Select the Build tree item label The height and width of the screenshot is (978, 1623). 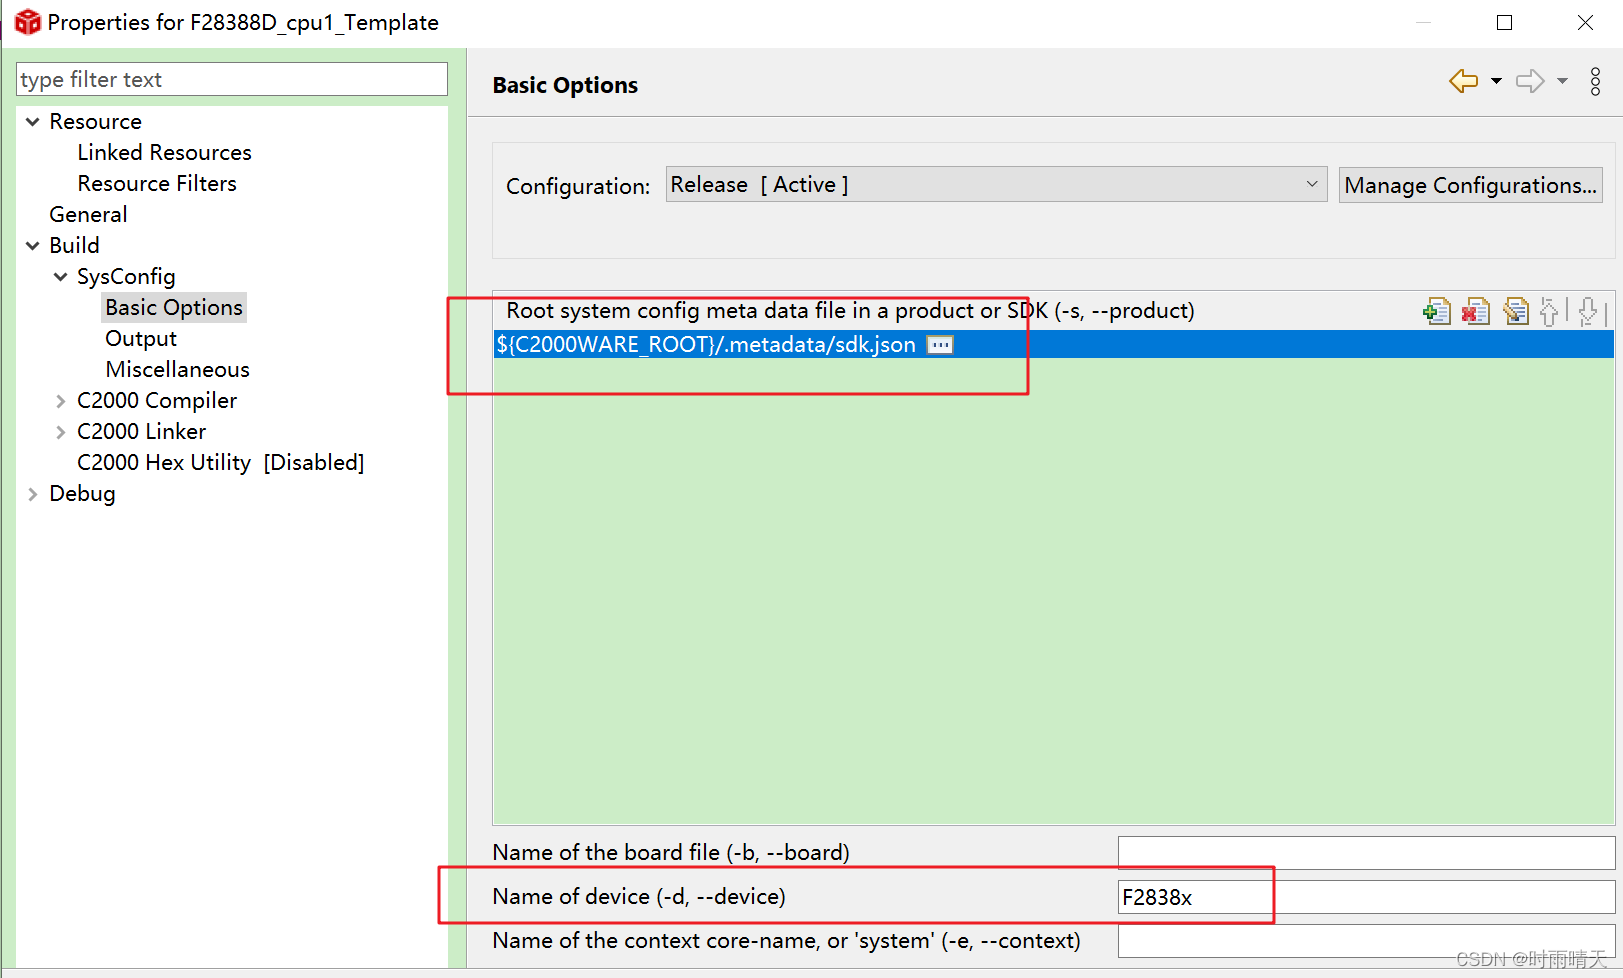(x=74, y=245)
